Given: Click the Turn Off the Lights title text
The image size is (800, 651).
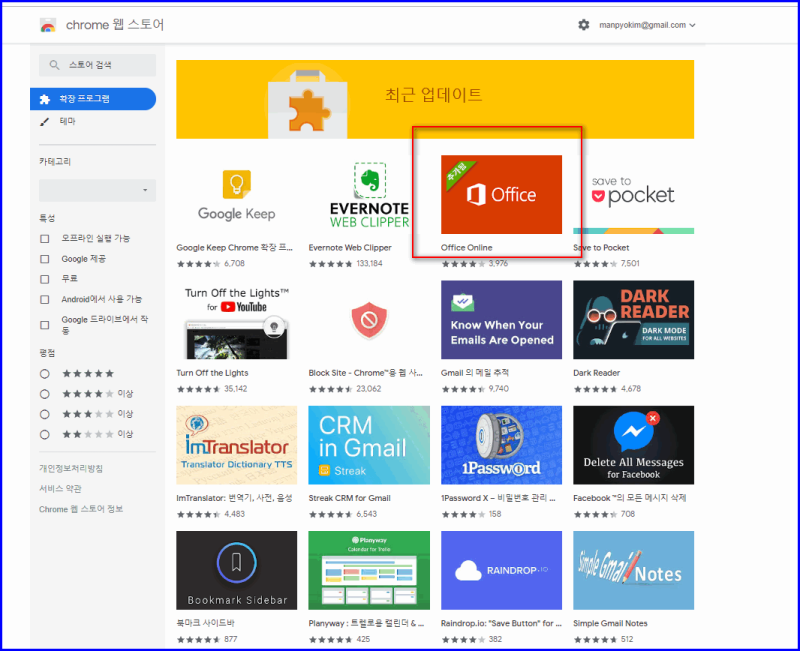Looking at the screenshot, I should point(212,373).
